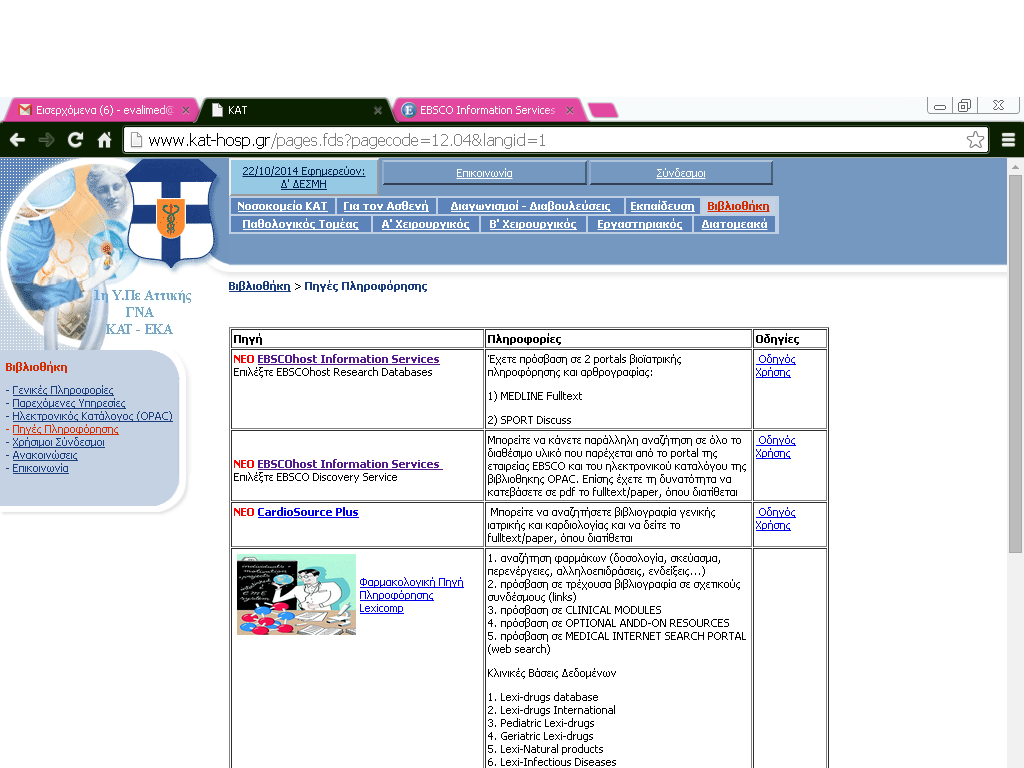Open EBSCOhost link for Discovery Service row
Image resolution: width=1024 pixels, height=768 pixels.
[349, 464]
